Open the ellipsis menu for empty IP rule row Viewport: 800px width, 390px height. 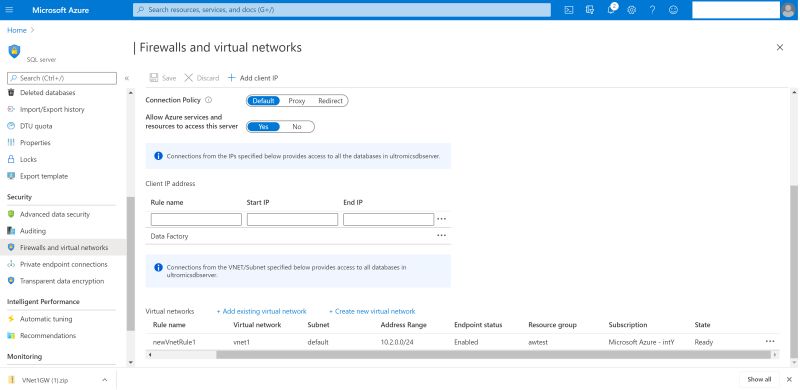click(442, 219)
